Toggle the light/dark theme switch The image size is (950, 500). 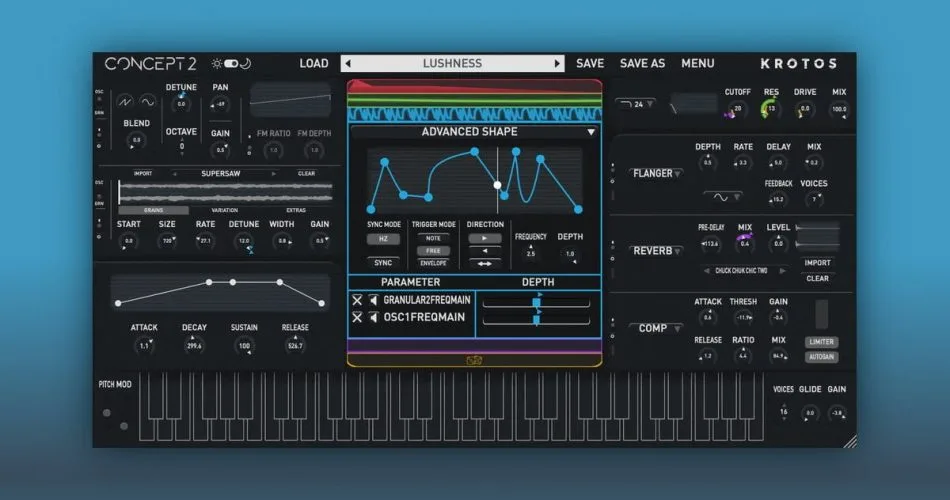(x=231, y=64)
